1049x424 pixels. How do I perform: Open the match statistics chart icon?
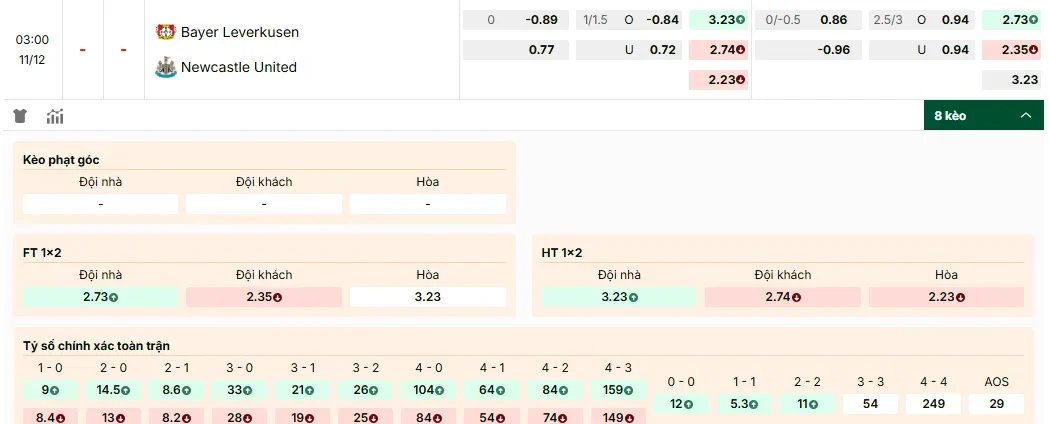tap(55, 116)
